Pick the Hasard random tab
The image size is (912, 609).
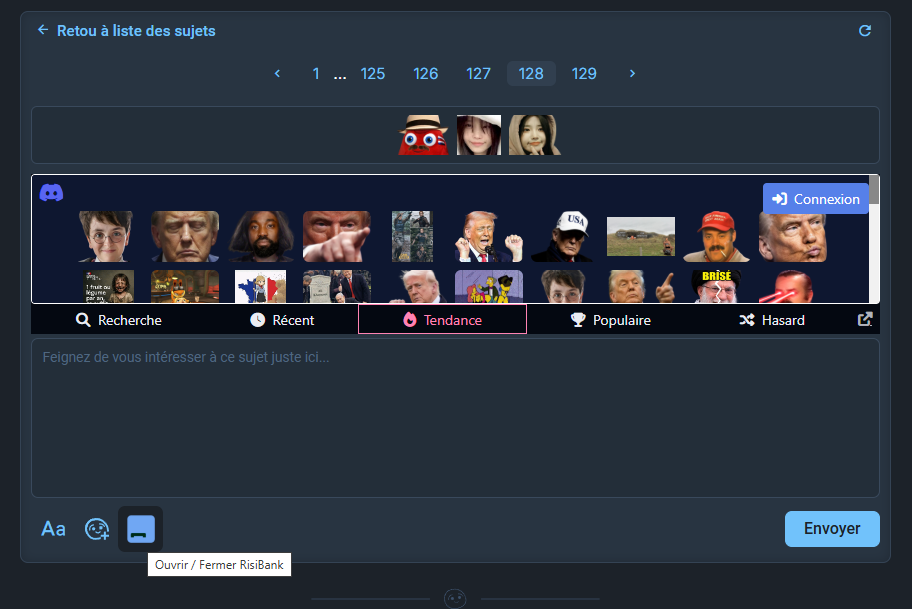771,320
